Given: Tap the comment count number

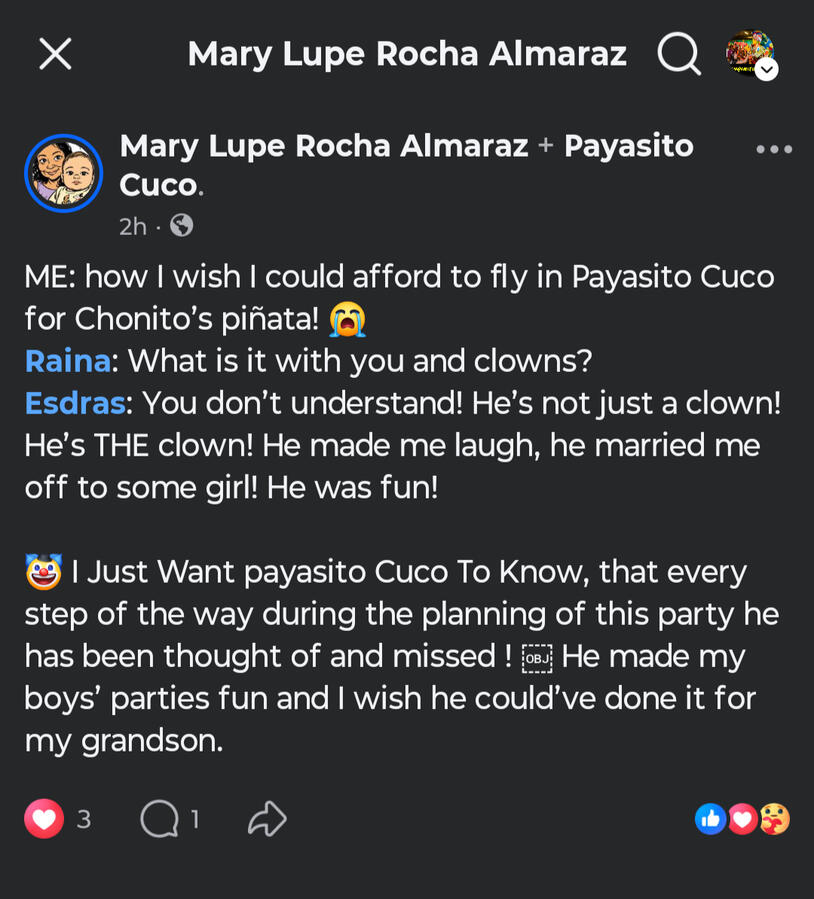Looking at the screenshot, I should [x=195, y=820].
